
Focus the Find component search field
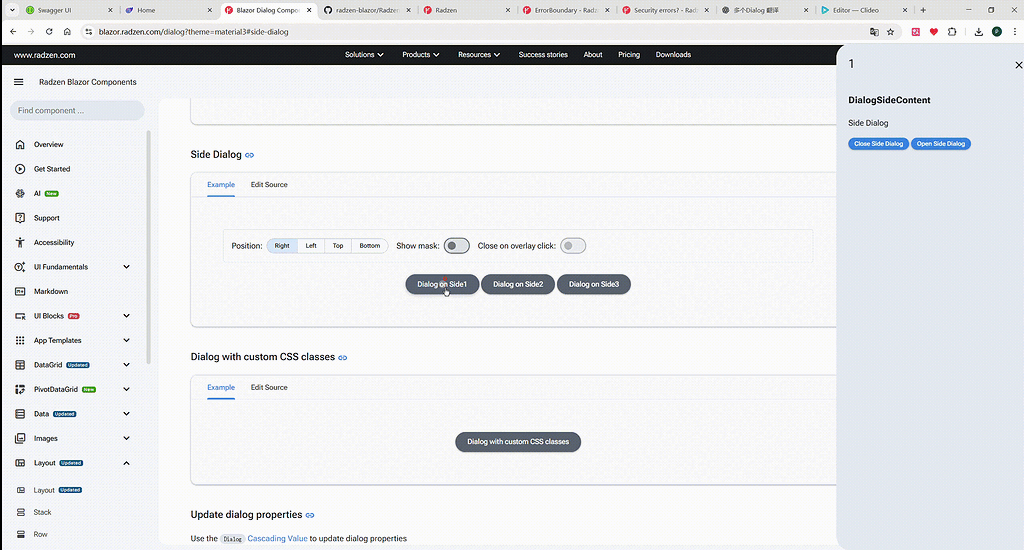tap(77, 110)
